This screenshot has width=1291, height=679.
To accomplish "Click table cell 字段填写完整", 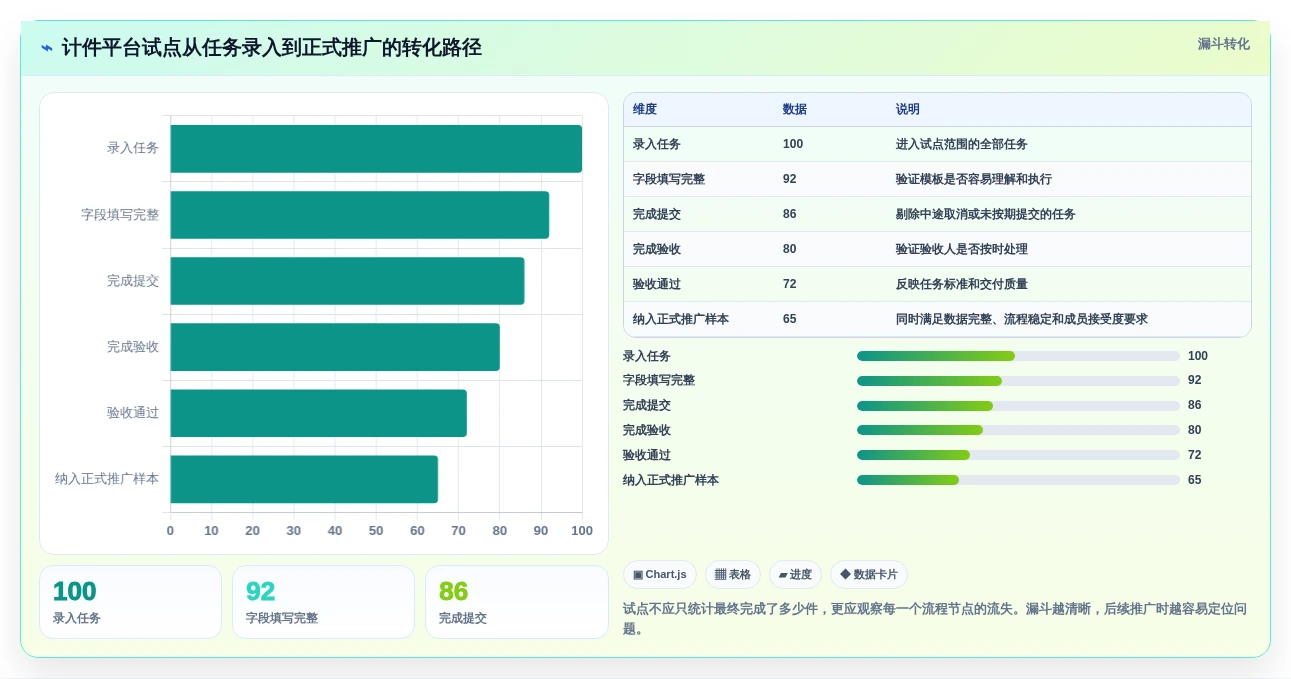I will click(x=669, y=179).
